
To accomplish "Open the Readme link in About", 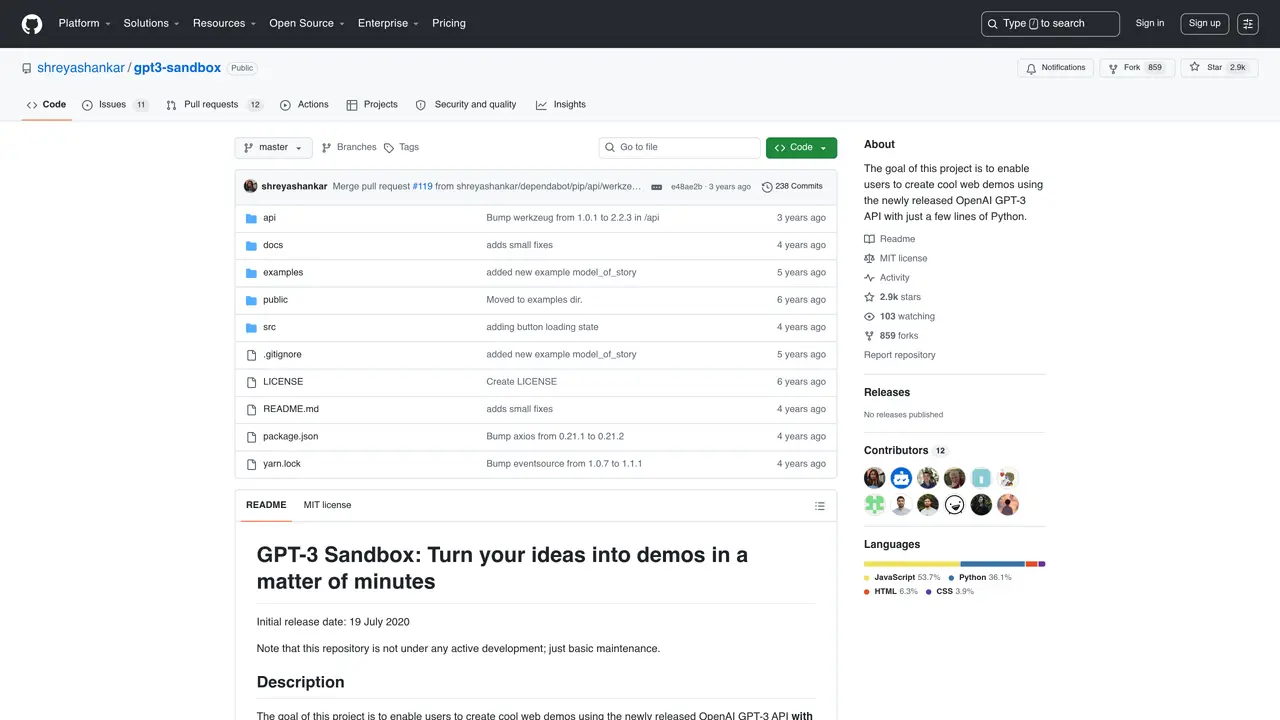I will tap(890, 239).
